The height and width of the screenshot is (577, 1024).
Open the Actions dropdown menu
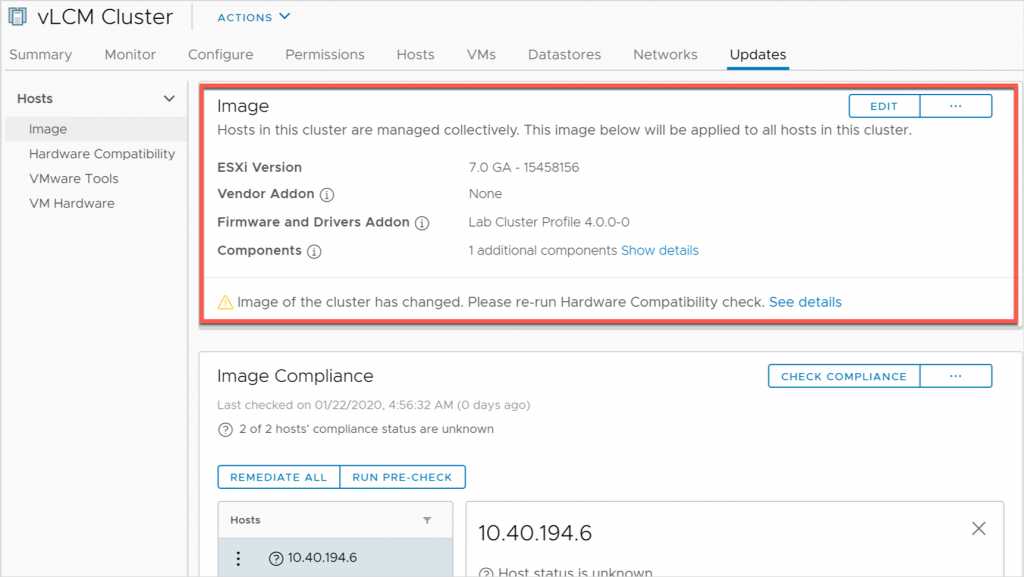coord(252,17)
